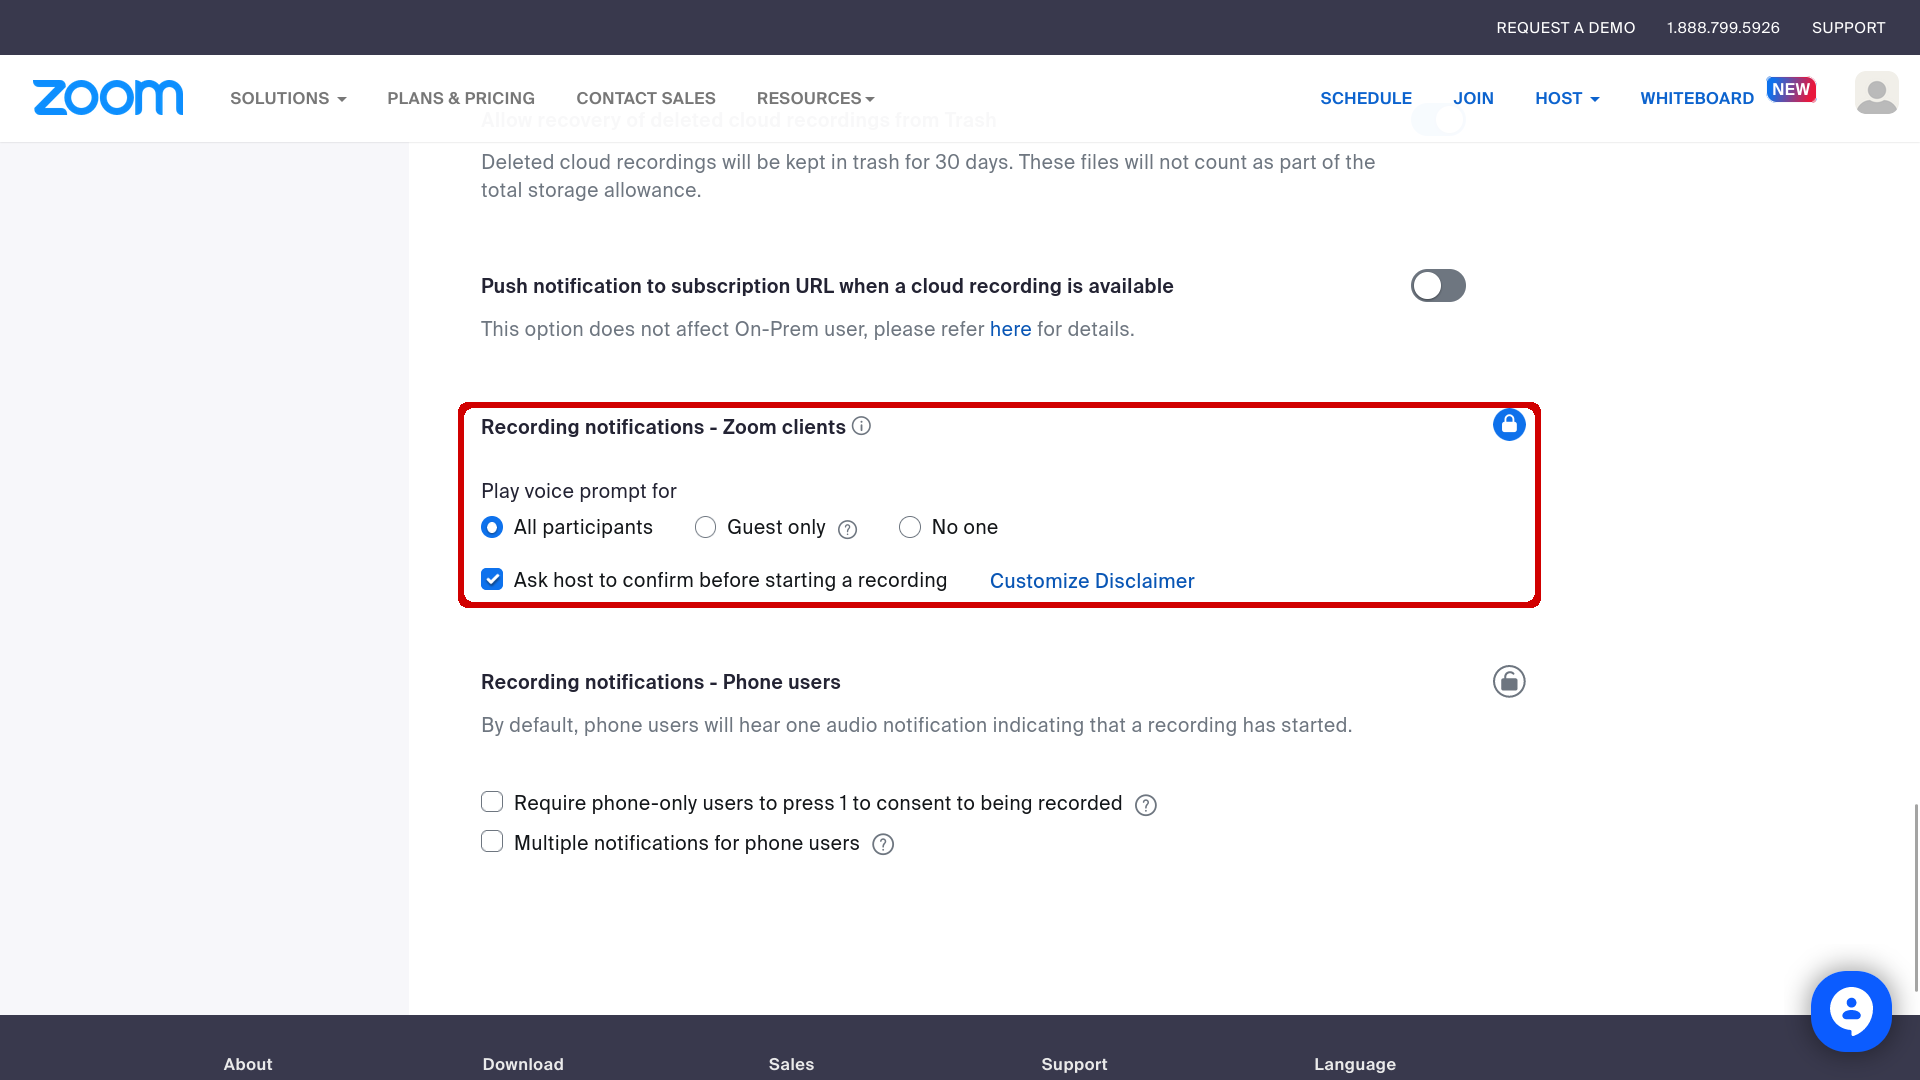Viewport: 1920px width, 1080px height.
Task: Select the No one radio button
Action: coord(910,527)
